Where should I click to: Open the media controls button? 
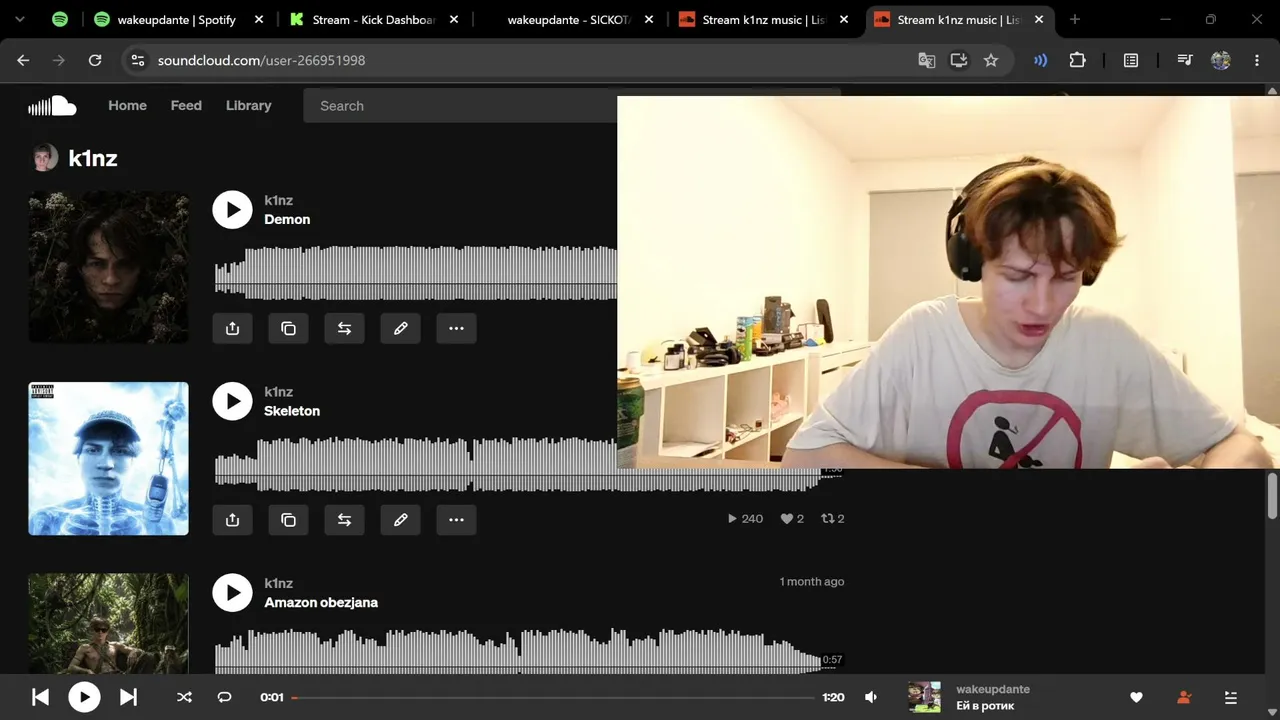pyautogui.click(x=1185, y=60)
